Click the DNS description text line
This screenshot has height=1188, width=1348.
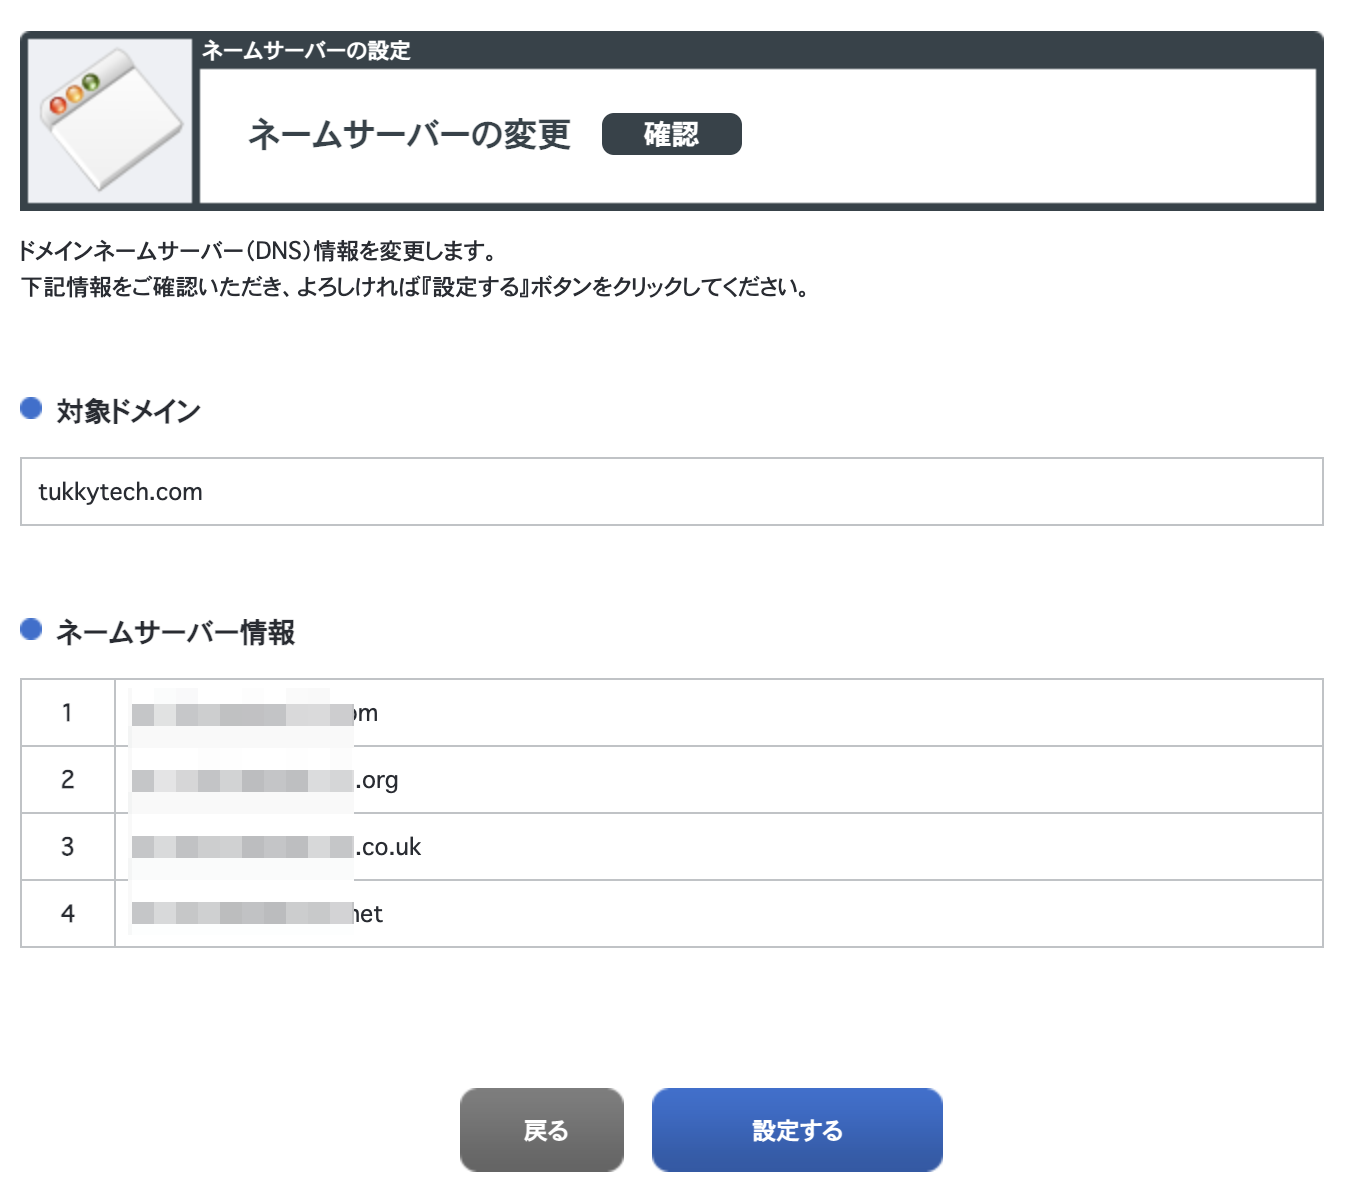click(x=258, y=251)
